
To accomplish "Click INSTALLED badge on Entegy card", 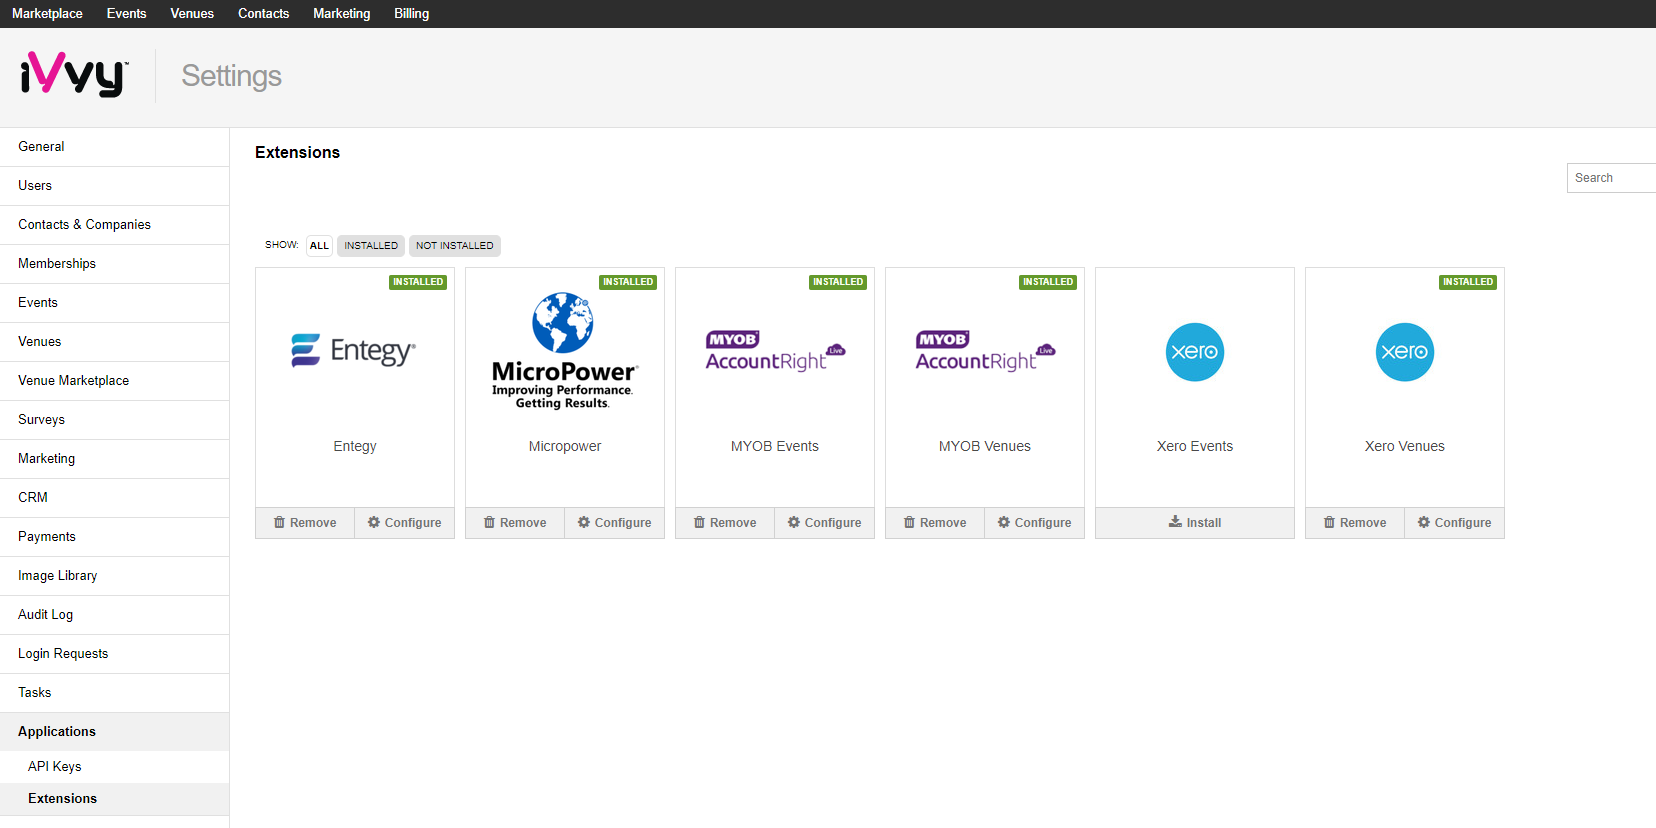I will 418,282.
